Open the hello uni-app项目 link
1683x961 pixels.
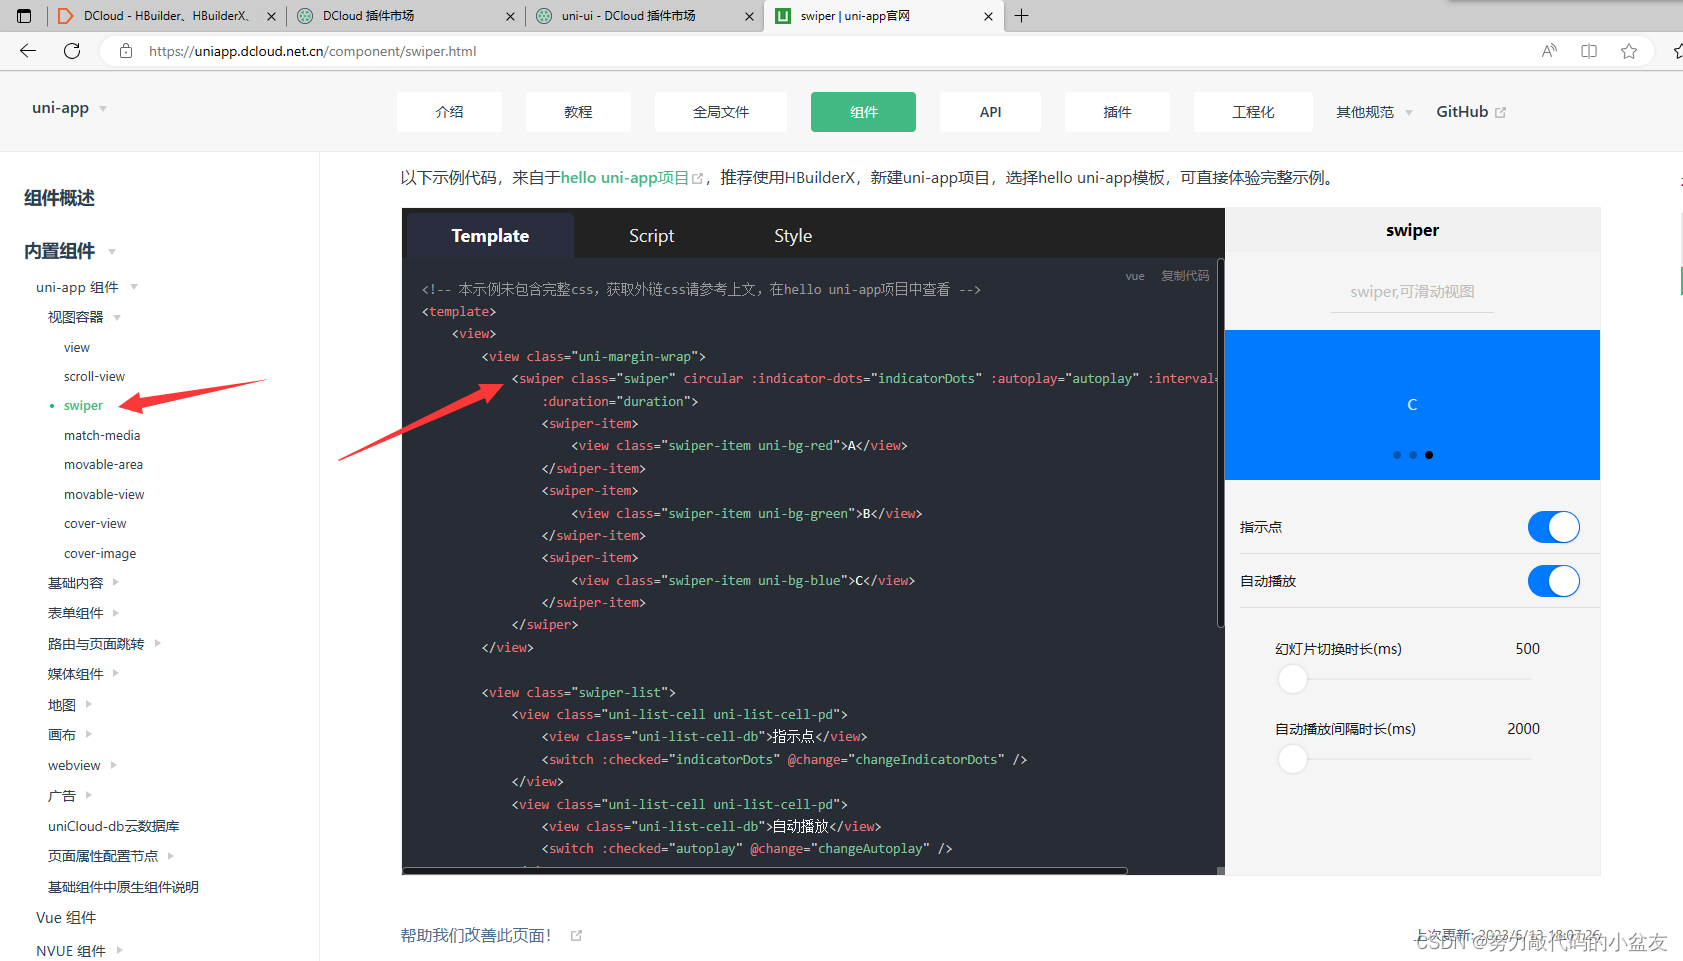pos(624,178)
